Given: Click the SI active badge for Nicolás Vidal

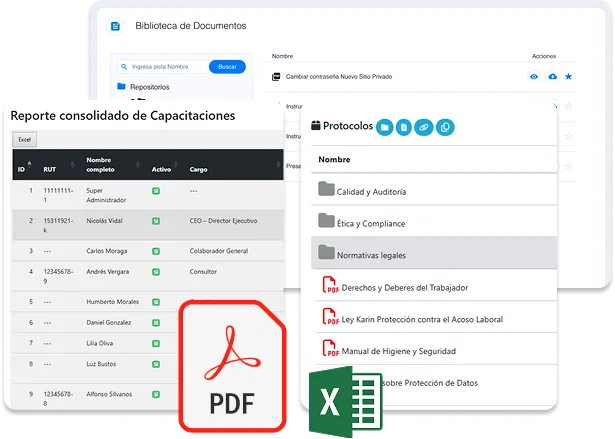Looking at the screenshot, I should pos(156,221).
